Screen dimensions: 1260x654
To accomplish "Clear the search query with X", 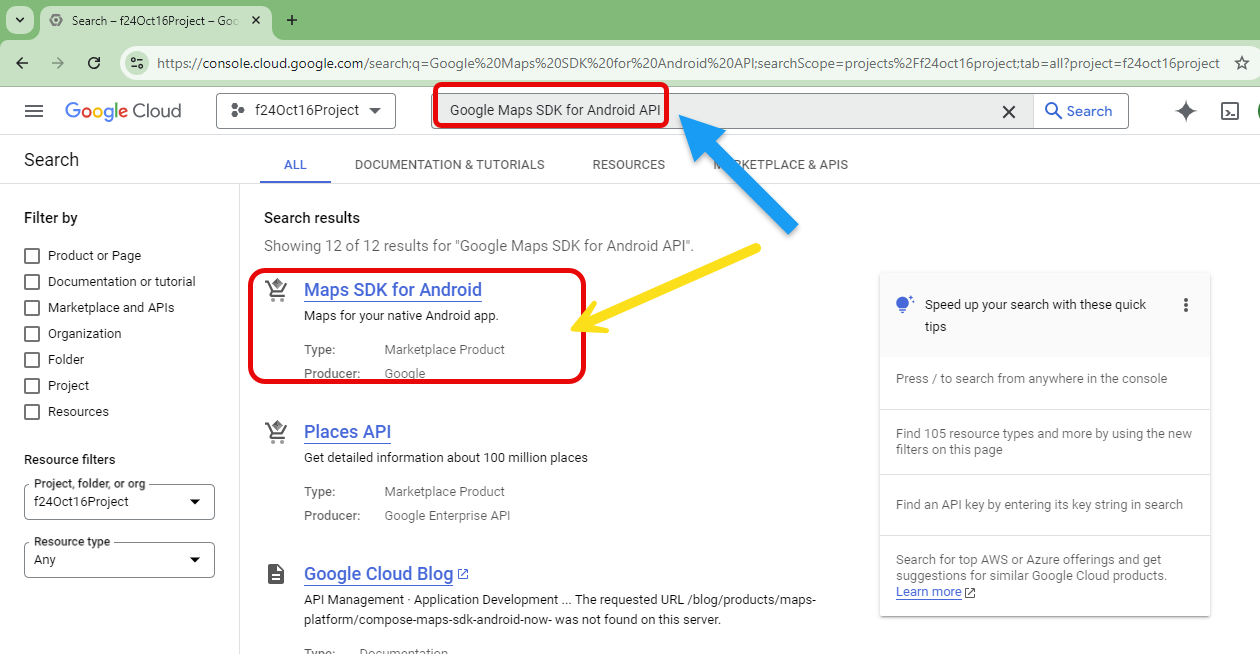I will 1009,112.
